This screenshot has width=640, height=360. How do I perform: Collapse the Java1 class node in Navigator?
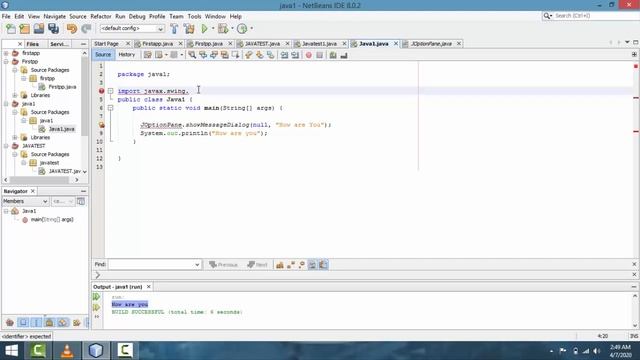(6, 211)
